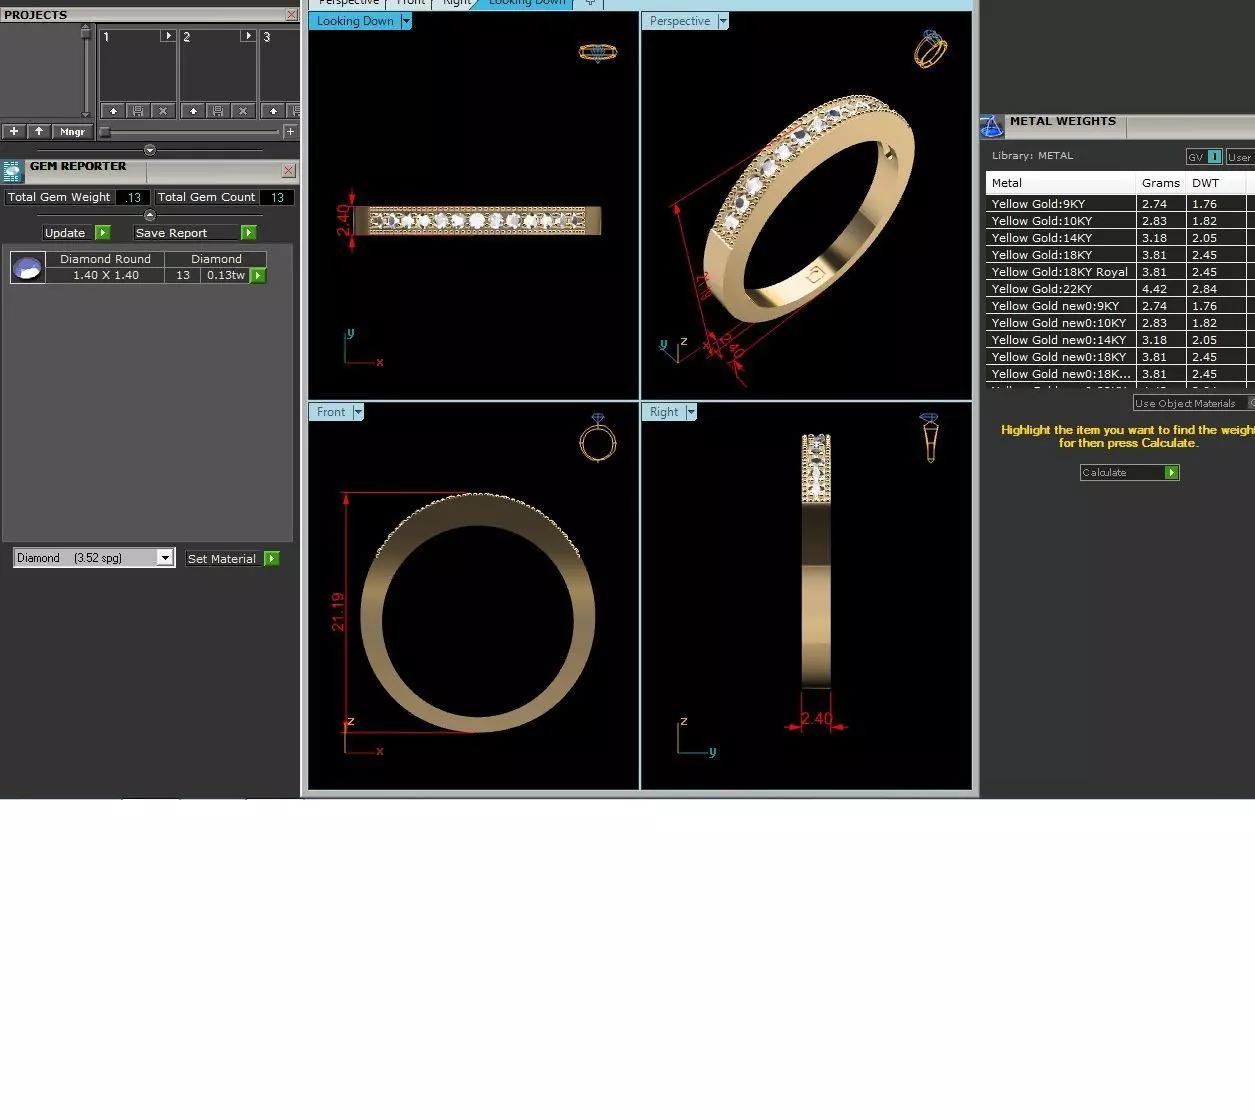
Task: Click the ring orientation icon in Looking Down viewport
Action: coord(598,52)
